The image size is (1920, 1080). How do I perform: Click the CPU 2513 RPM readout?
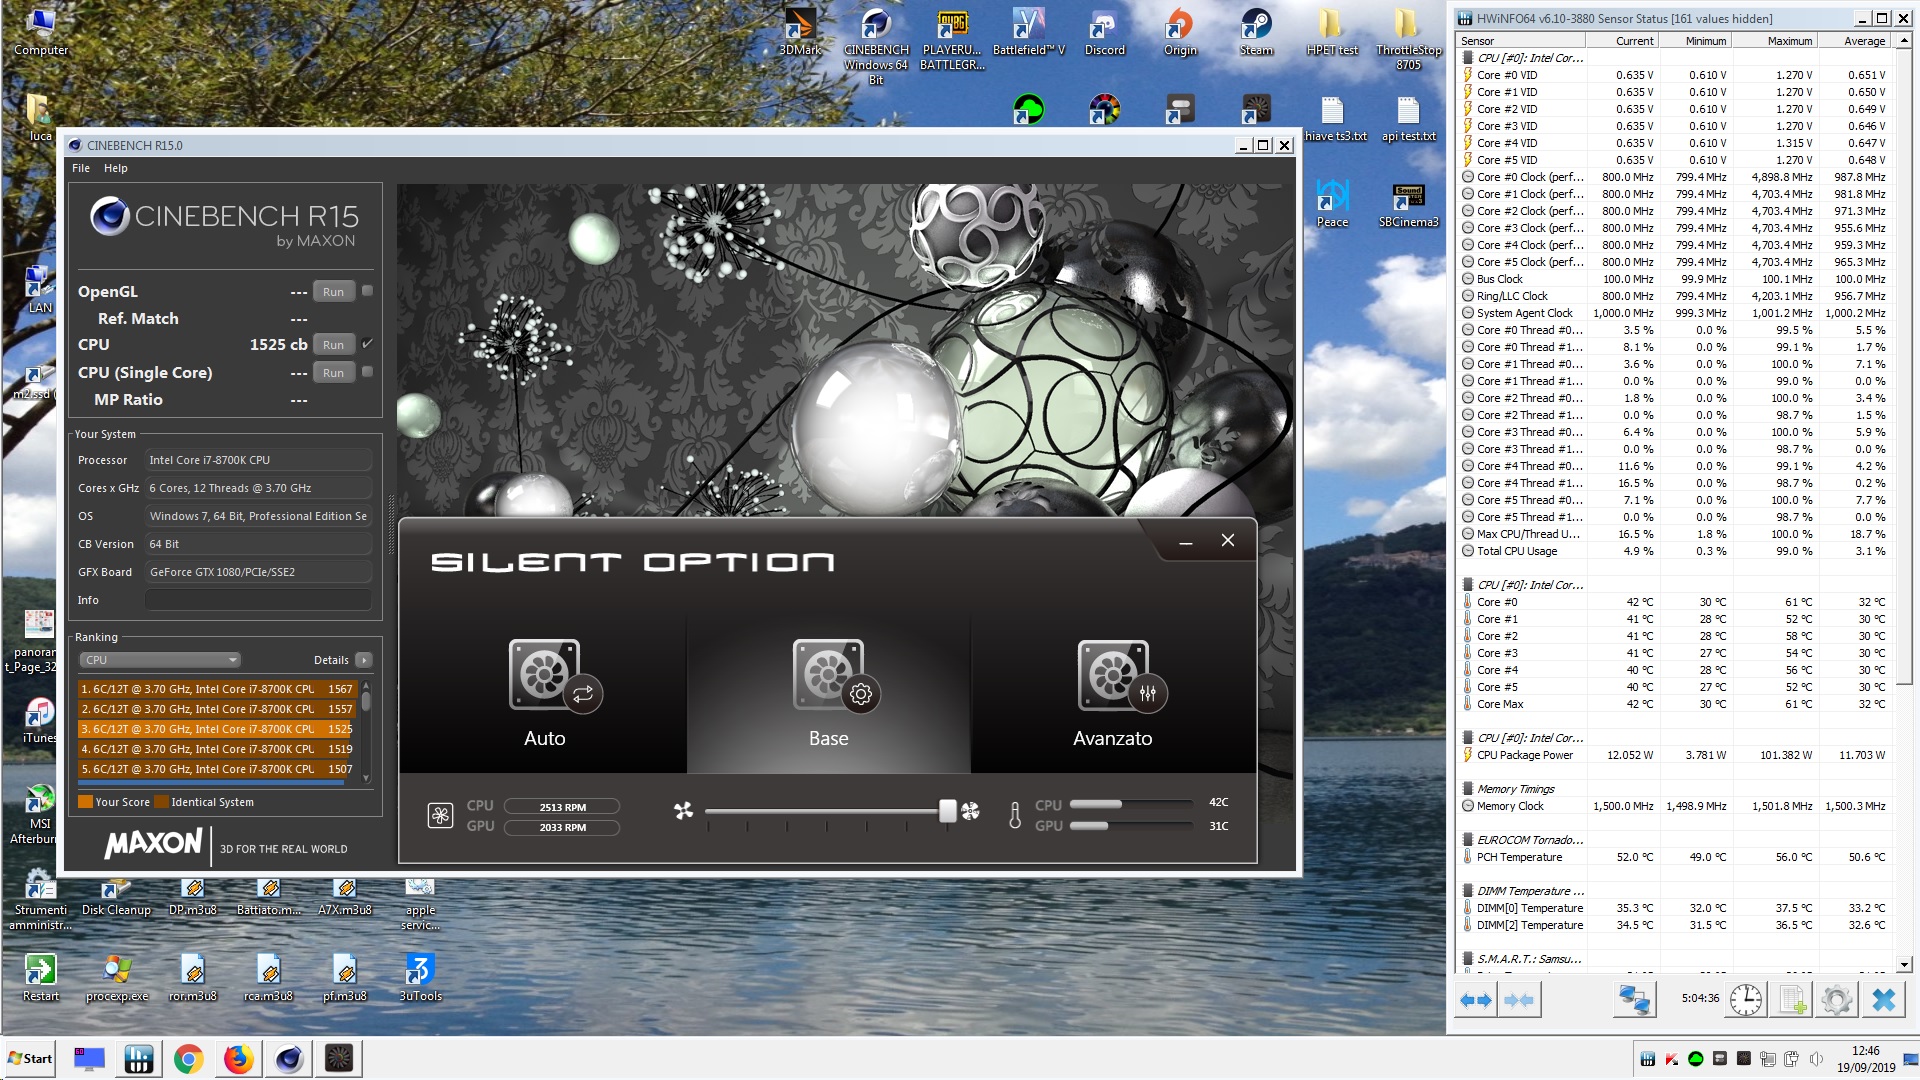562,807
